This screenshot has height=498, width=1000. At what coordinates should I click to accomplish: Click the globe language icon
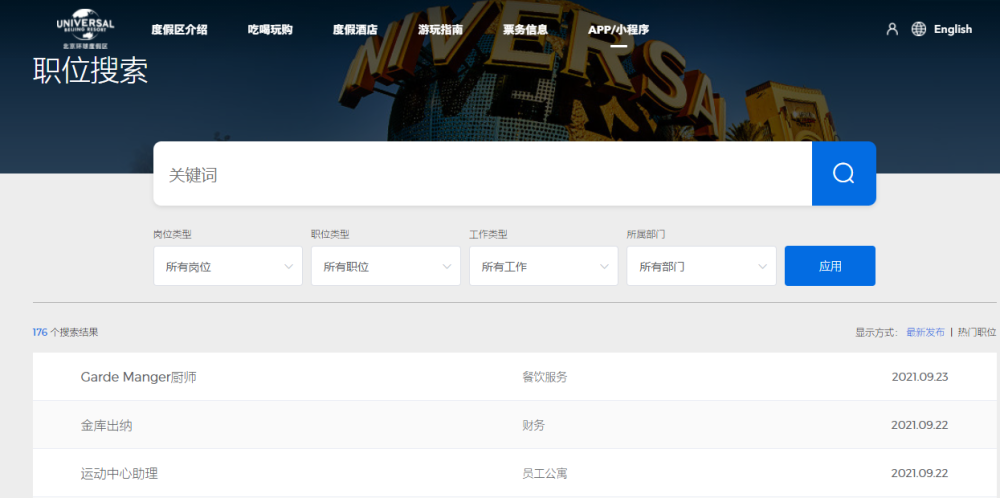(918, 29)
